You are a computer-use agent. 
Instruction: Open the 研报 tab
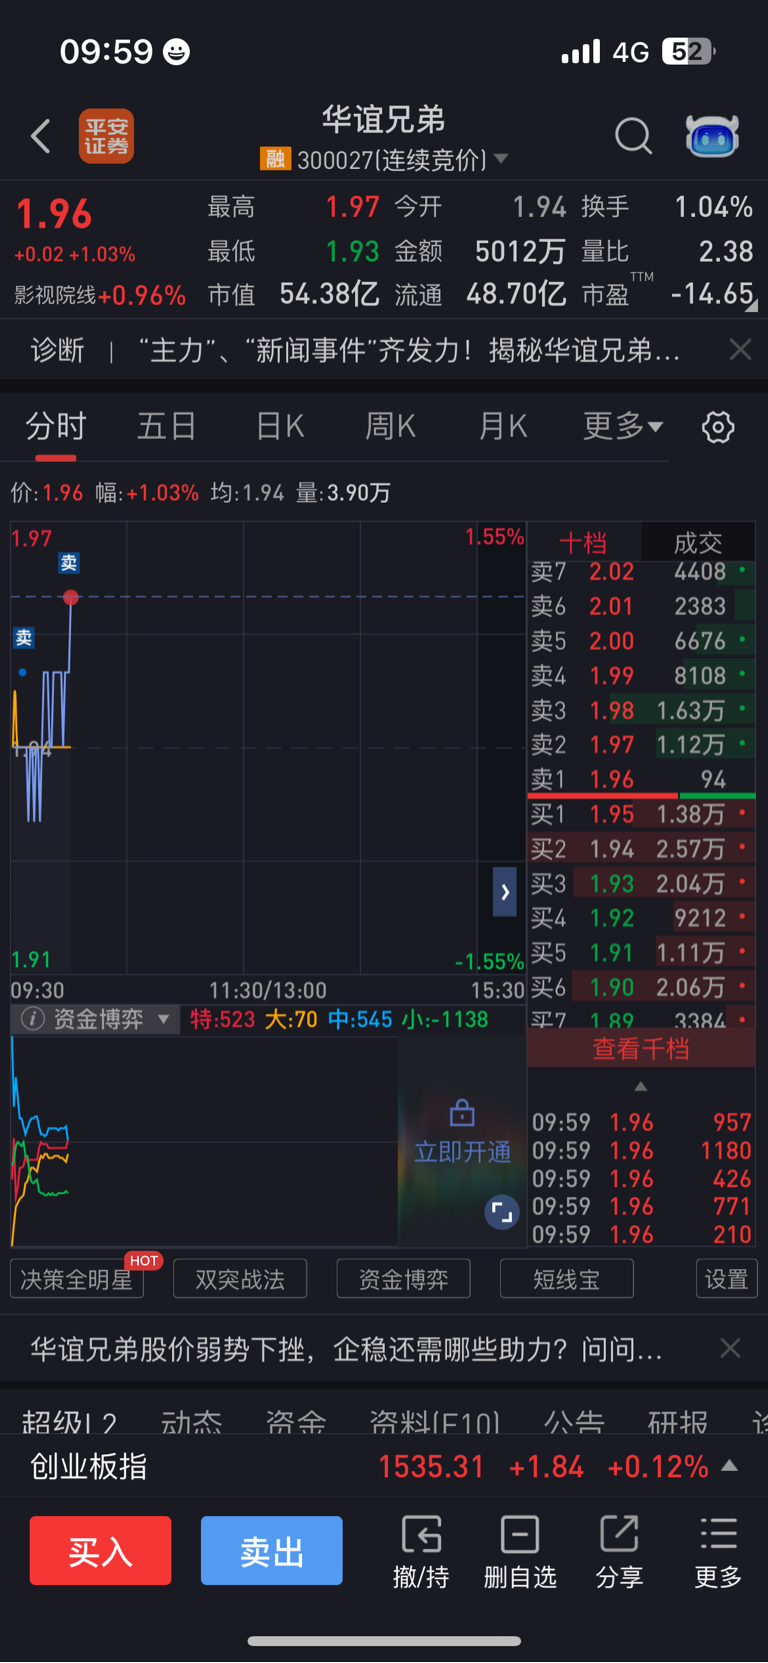point(678,1422)
